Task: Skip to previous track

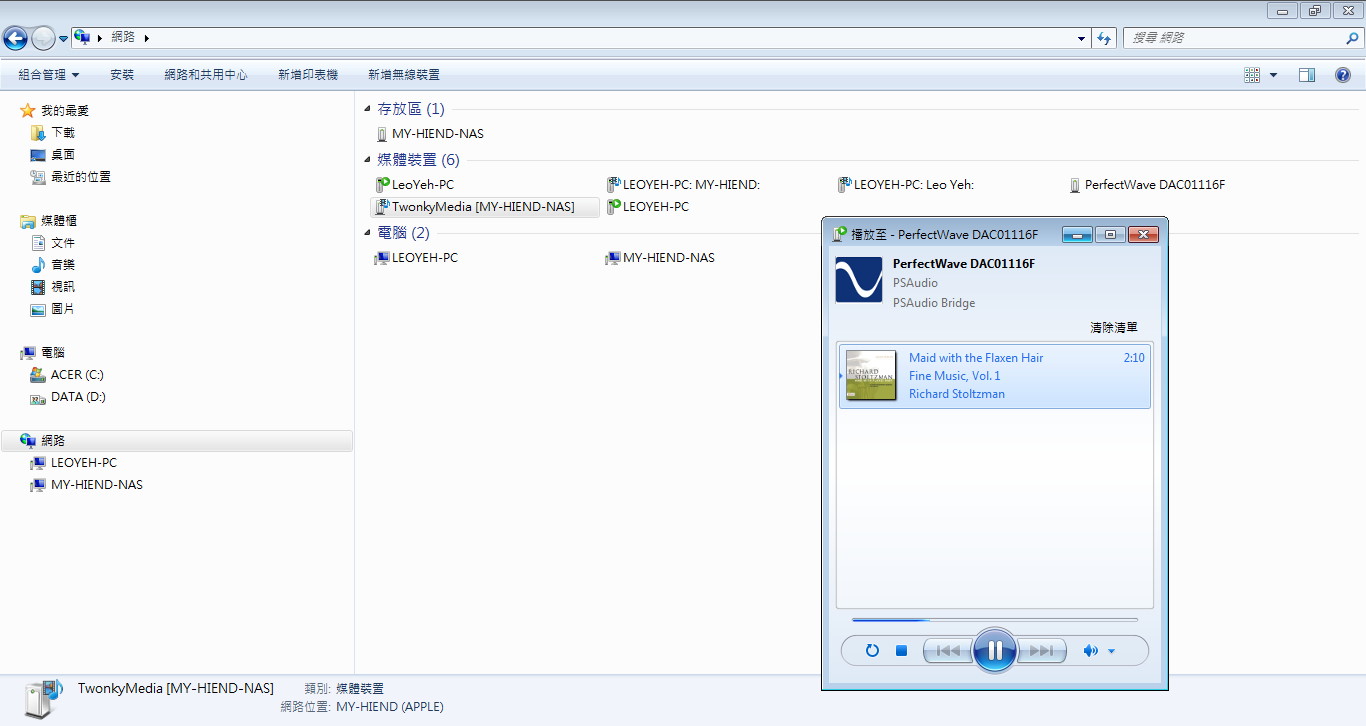Action: 947,651
